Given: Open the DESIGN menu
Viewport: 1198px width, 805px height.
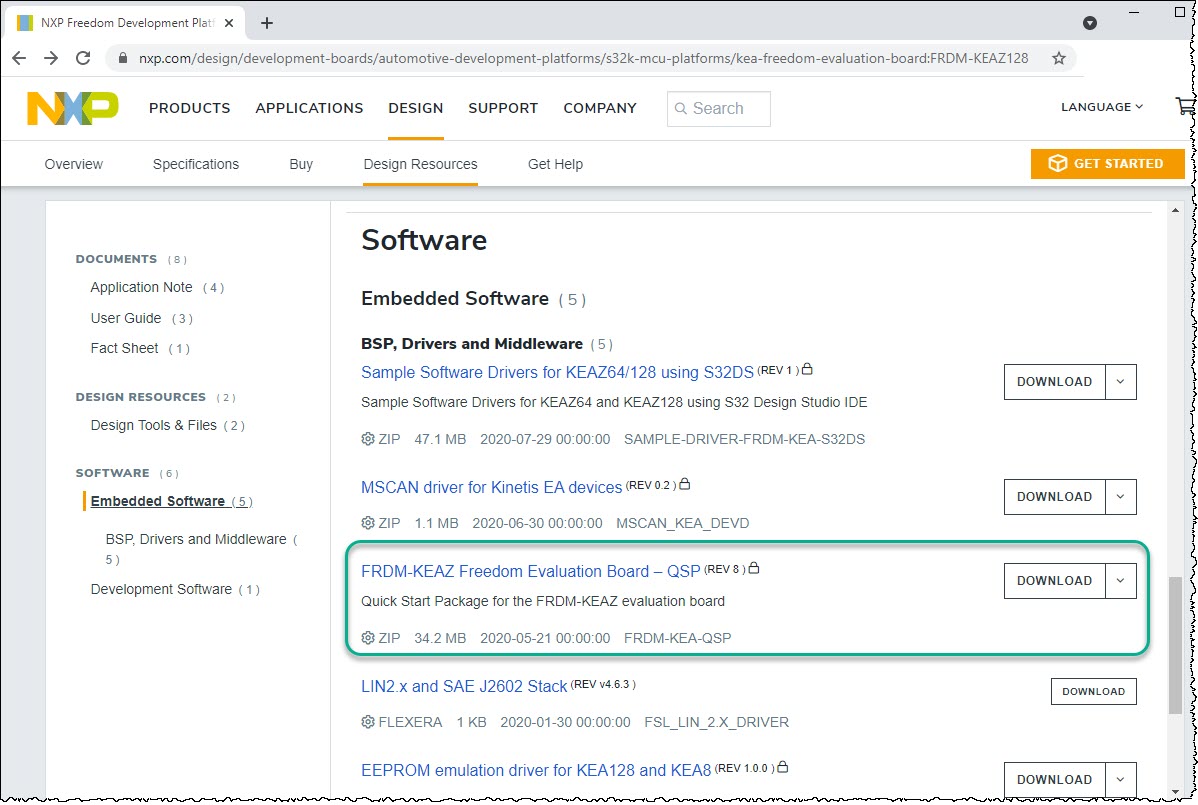Looking at the screenshot, I should click(x=415, y=108).
